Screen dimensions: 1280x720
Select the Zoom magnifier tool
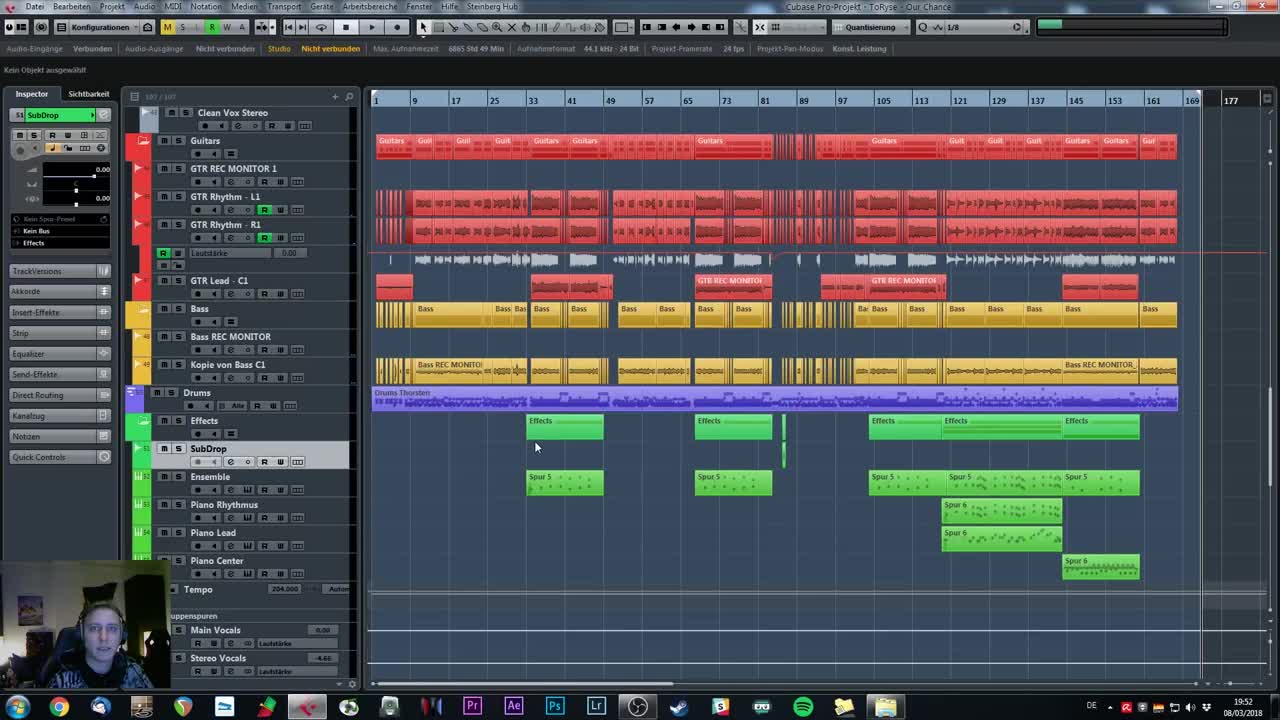[495, 27]
